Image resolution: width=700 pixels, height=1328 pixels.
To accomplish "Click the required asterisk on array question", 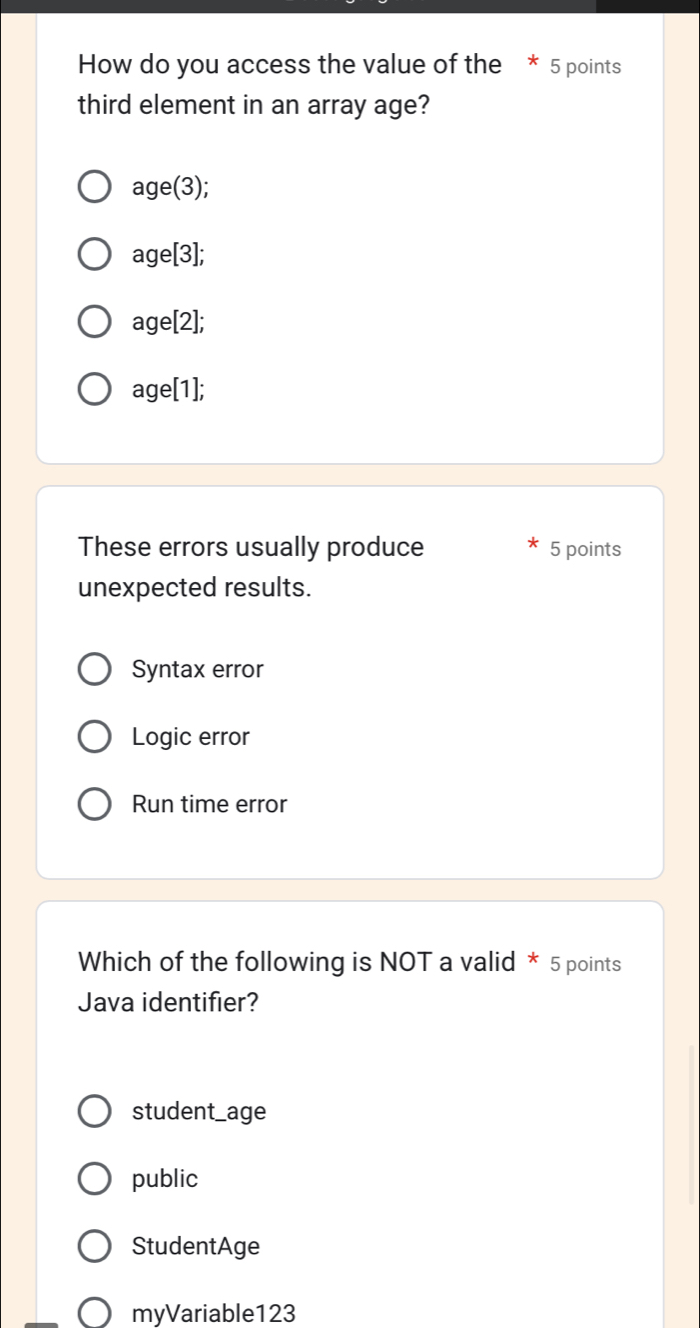I will (x=532, y=66).
